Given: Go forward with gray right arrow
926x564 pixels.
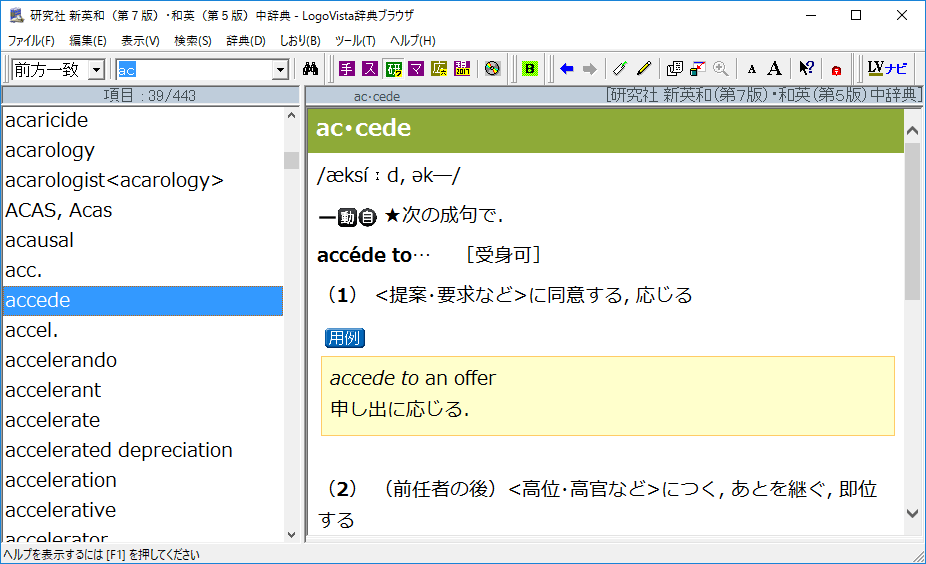Looking at the screenshot, I should pos(589,69).
